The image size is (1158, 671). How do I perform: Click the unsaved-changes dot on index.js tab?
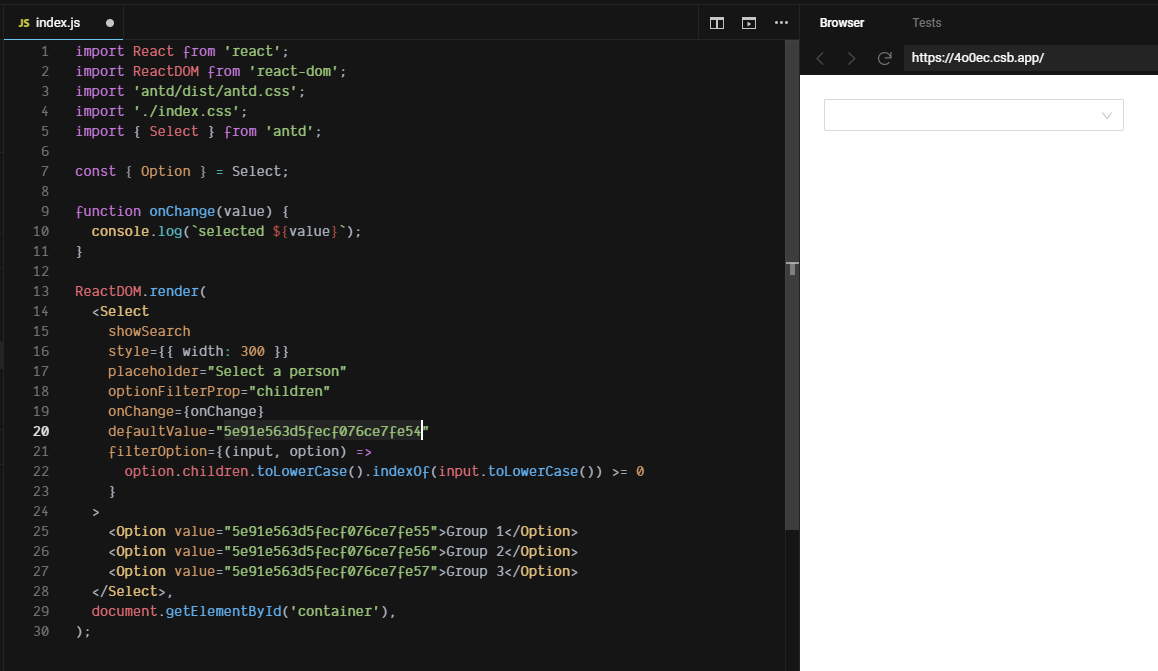tap(110, 22)
